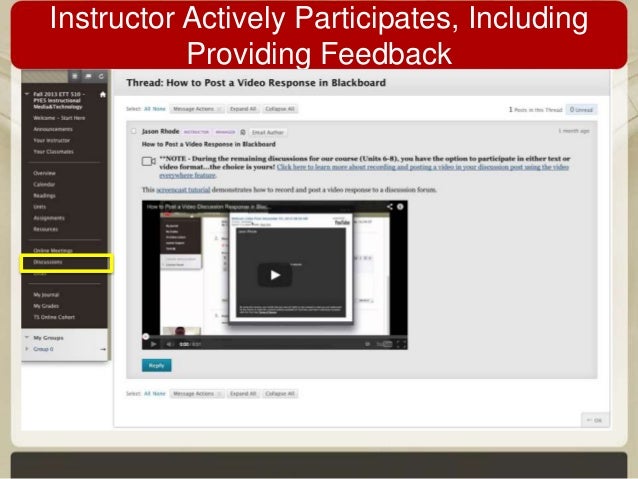Open TS Online Cohort in the sidebar

(54, 317)
